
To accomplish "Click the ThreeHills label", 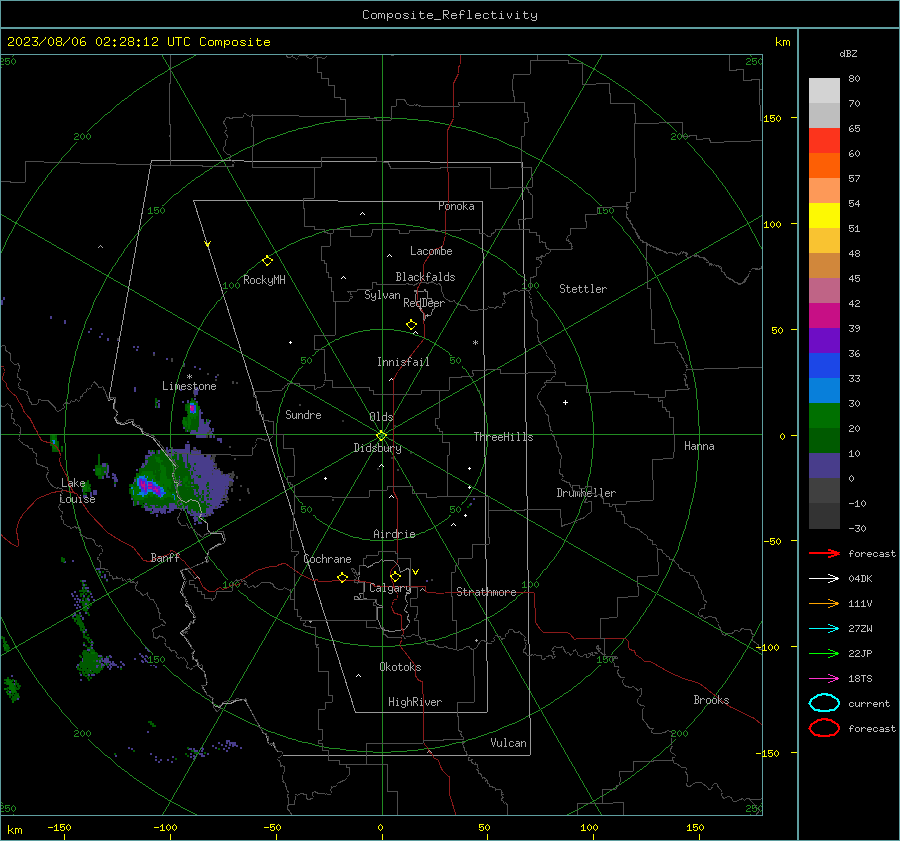I will click(x=503, y=437).
